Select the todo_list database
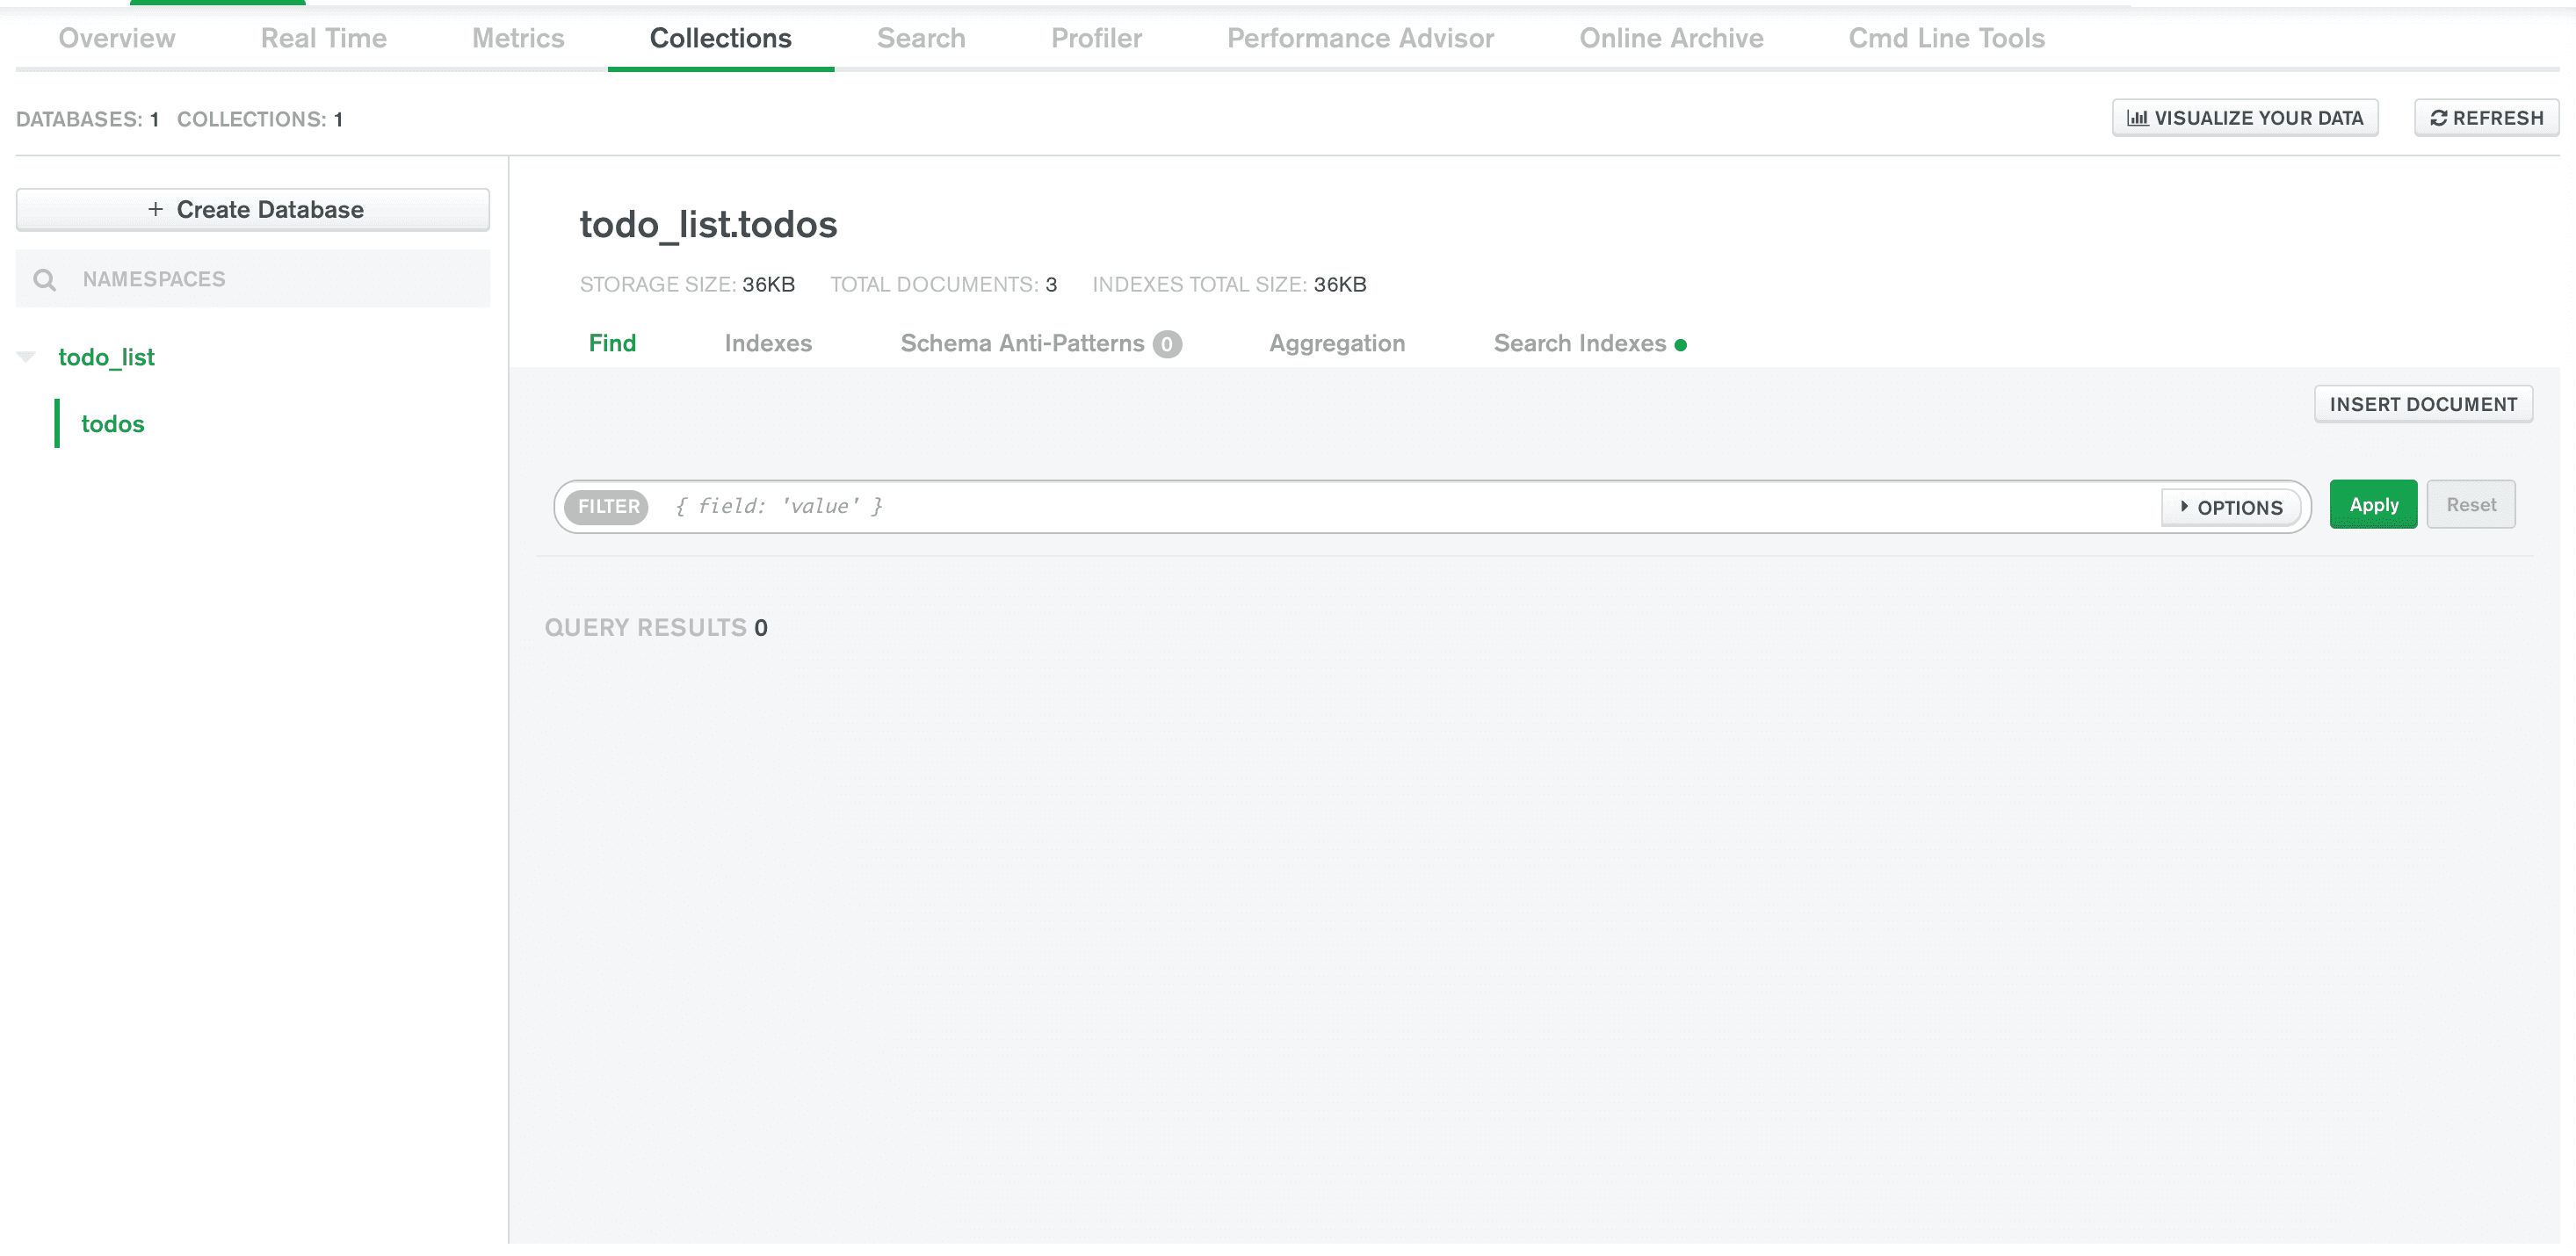 (x=106, y=357)
